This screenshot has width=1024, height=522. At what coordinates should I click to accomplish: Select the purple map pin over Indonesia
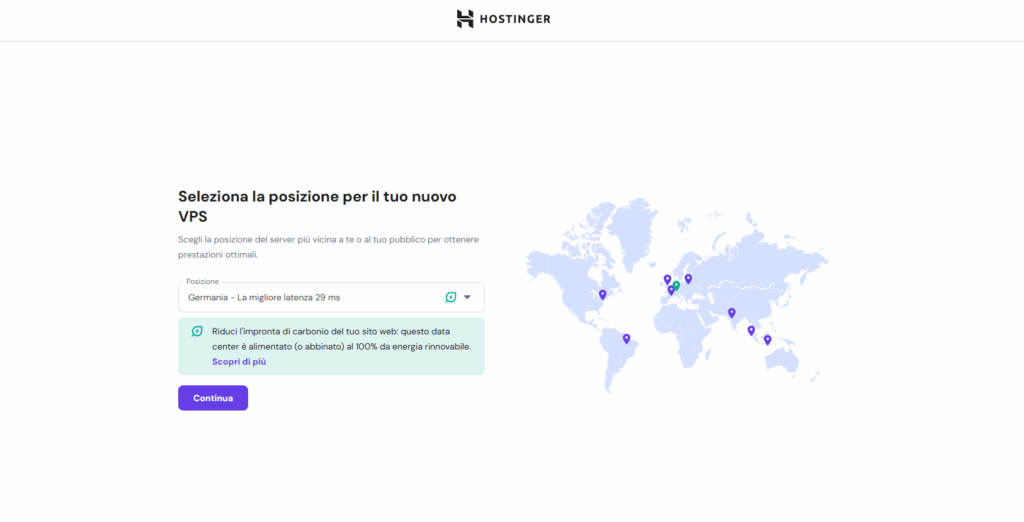767,340
